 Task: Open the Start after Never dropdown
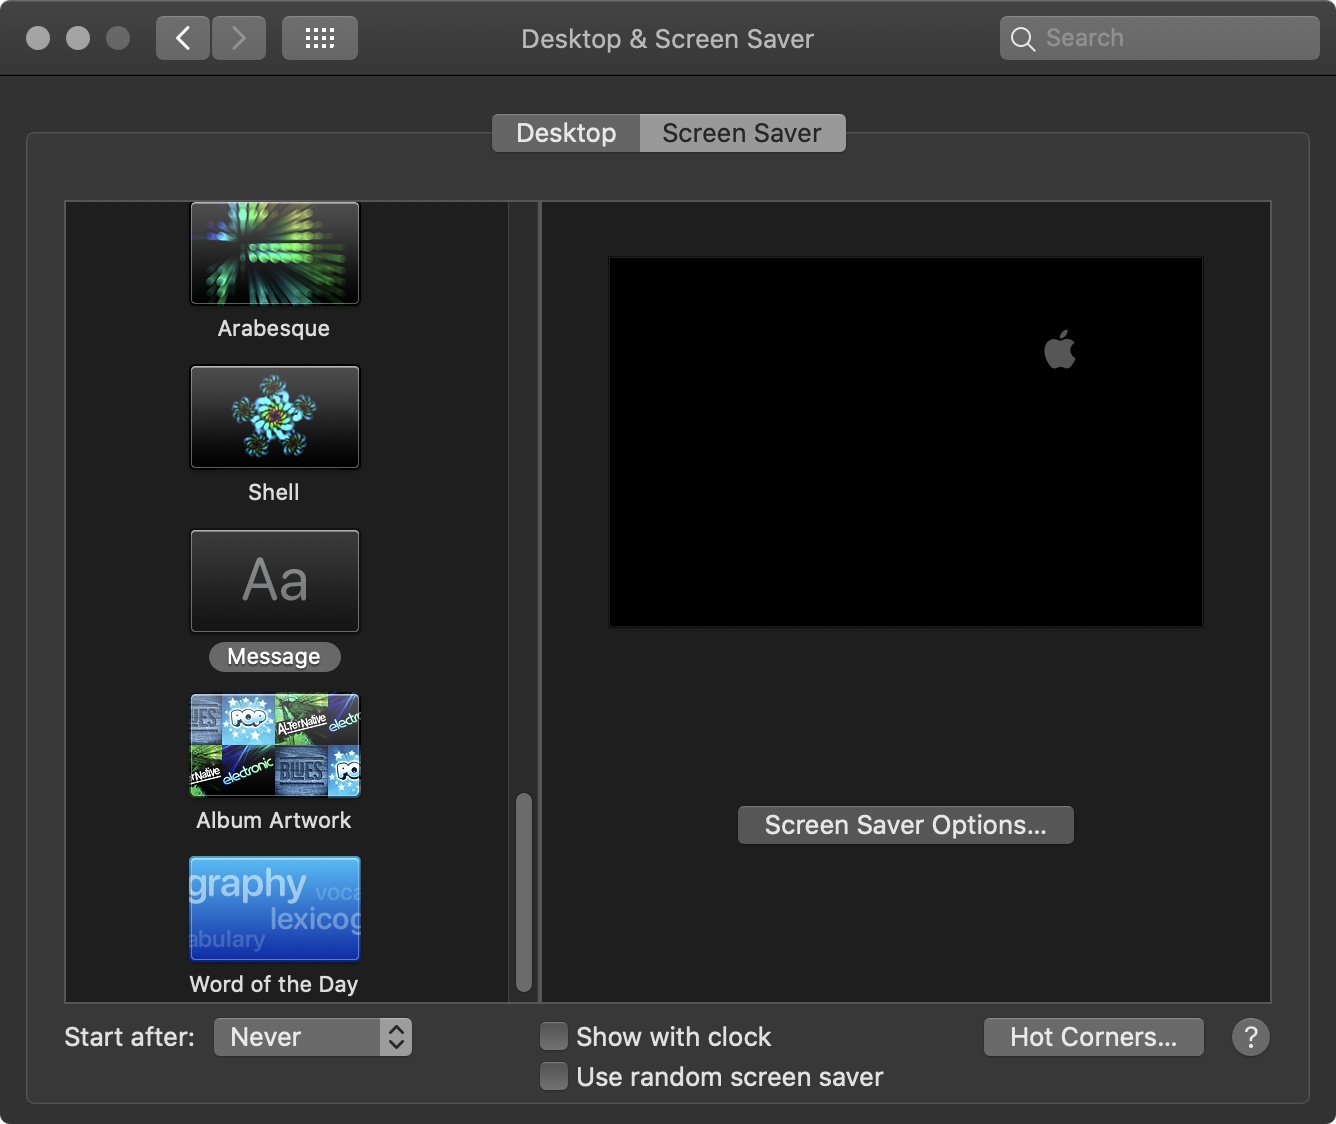(x=313, y=1037)
